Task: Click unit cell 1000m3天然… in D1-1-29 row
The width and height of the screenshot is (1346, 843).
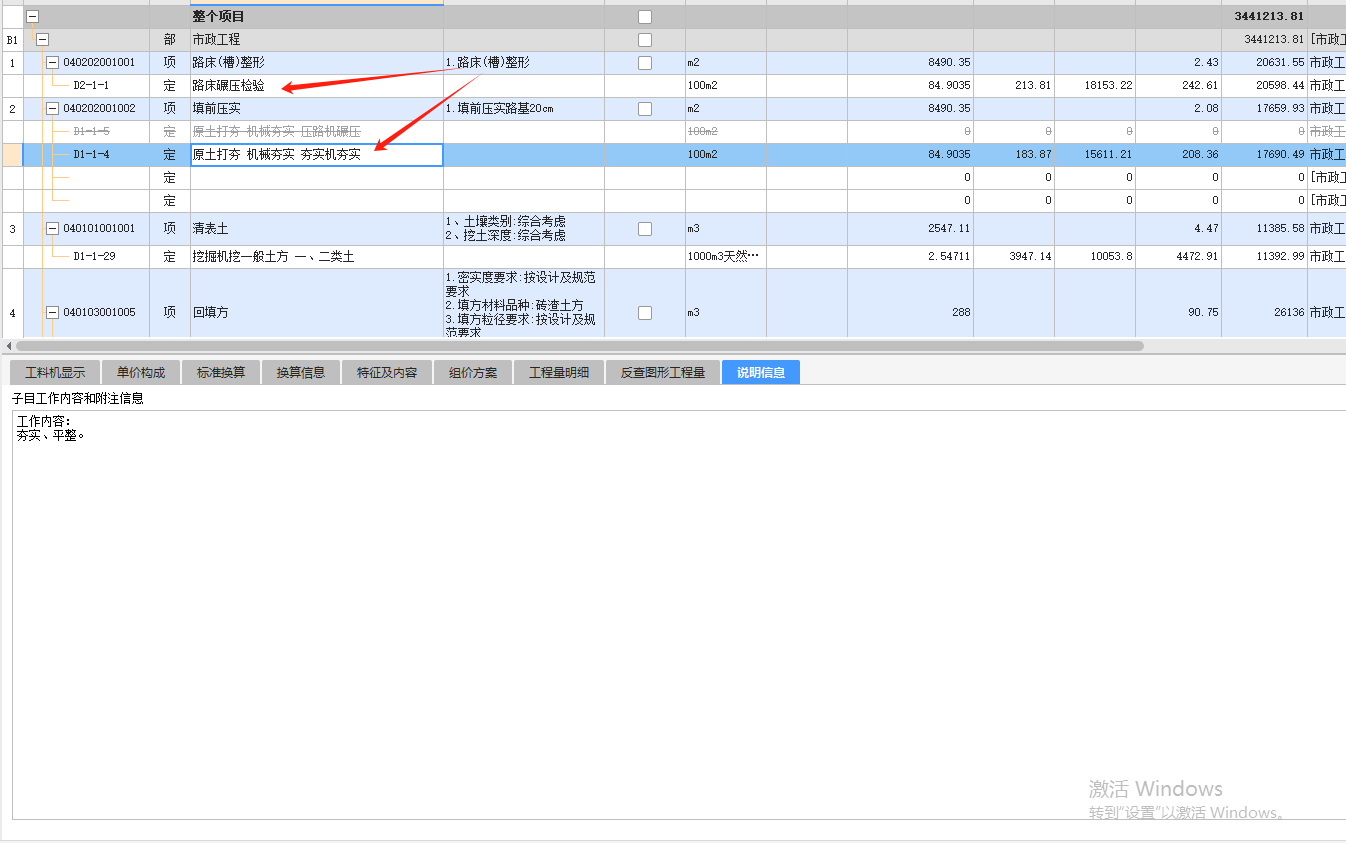Action: [725, 257]
